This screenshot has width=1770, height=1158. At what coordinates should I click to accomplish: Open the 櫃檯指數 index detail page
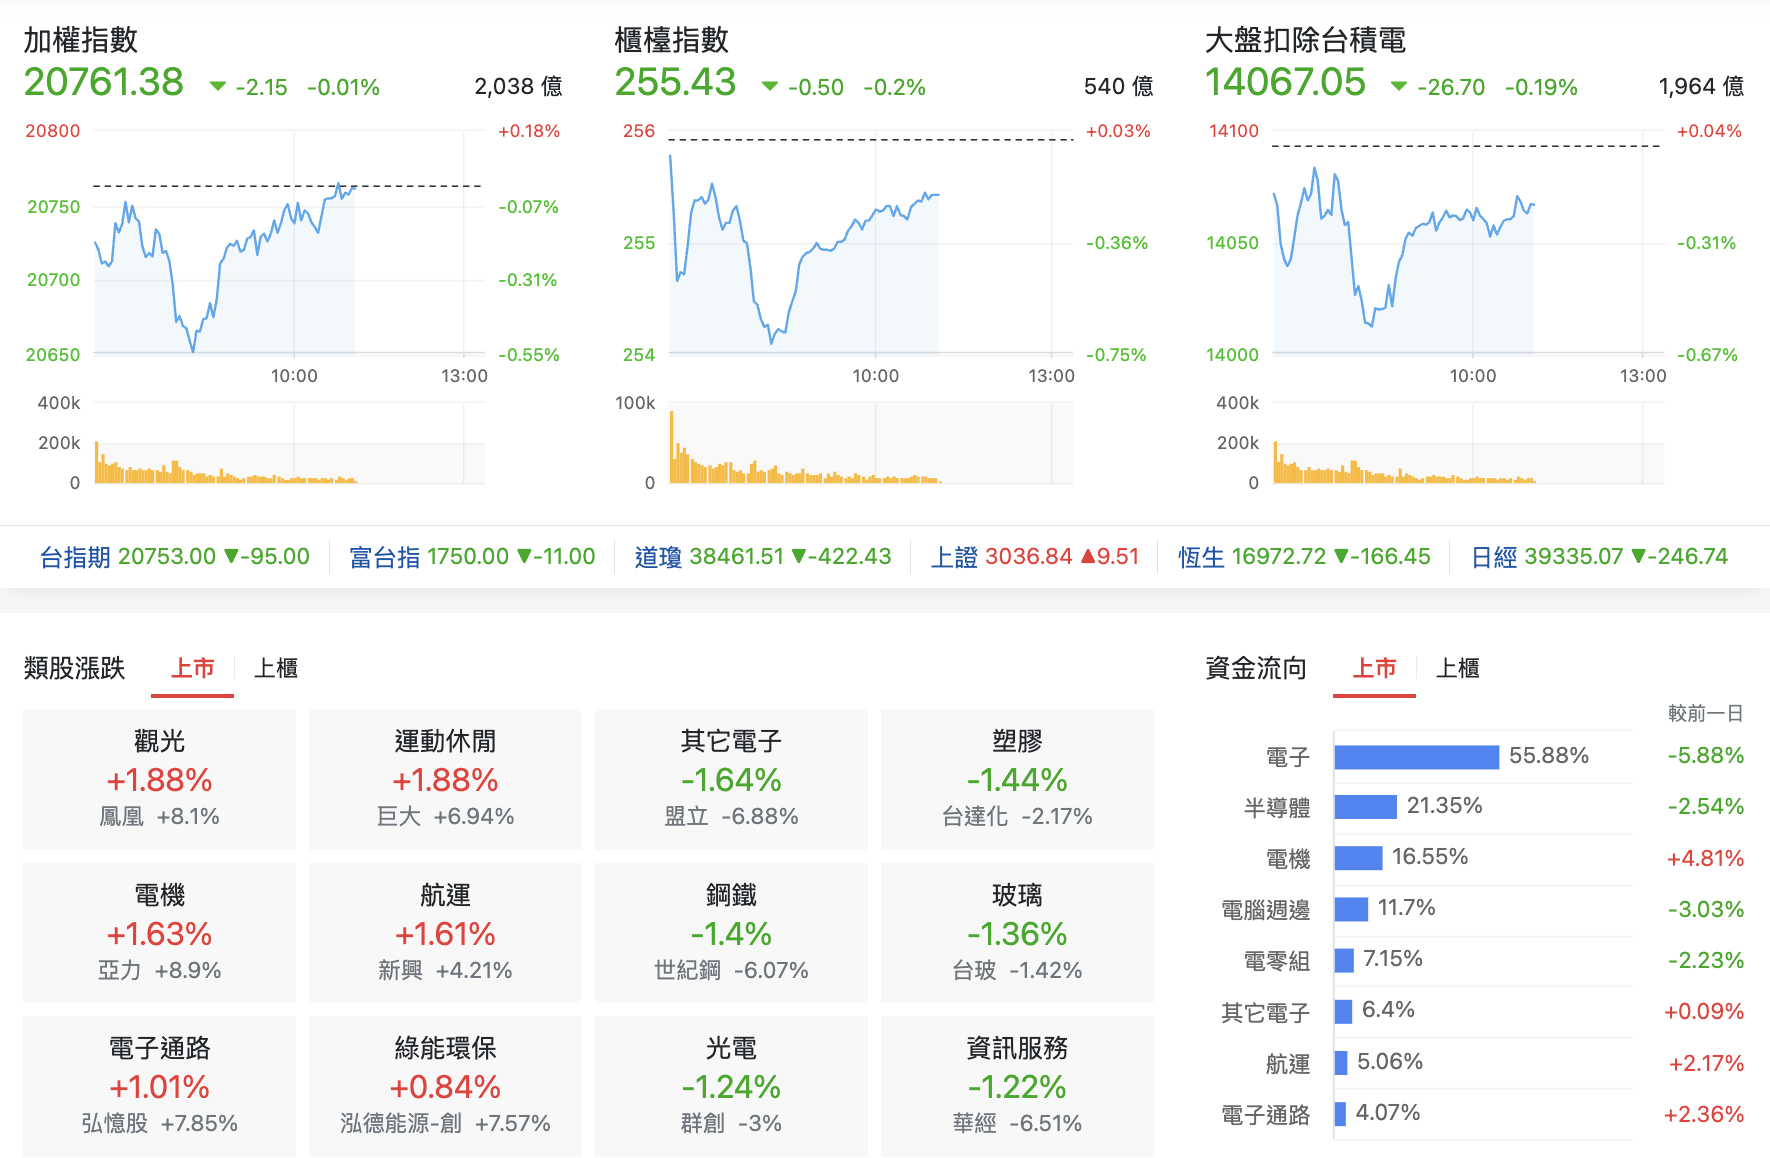[x=672, y=42]
